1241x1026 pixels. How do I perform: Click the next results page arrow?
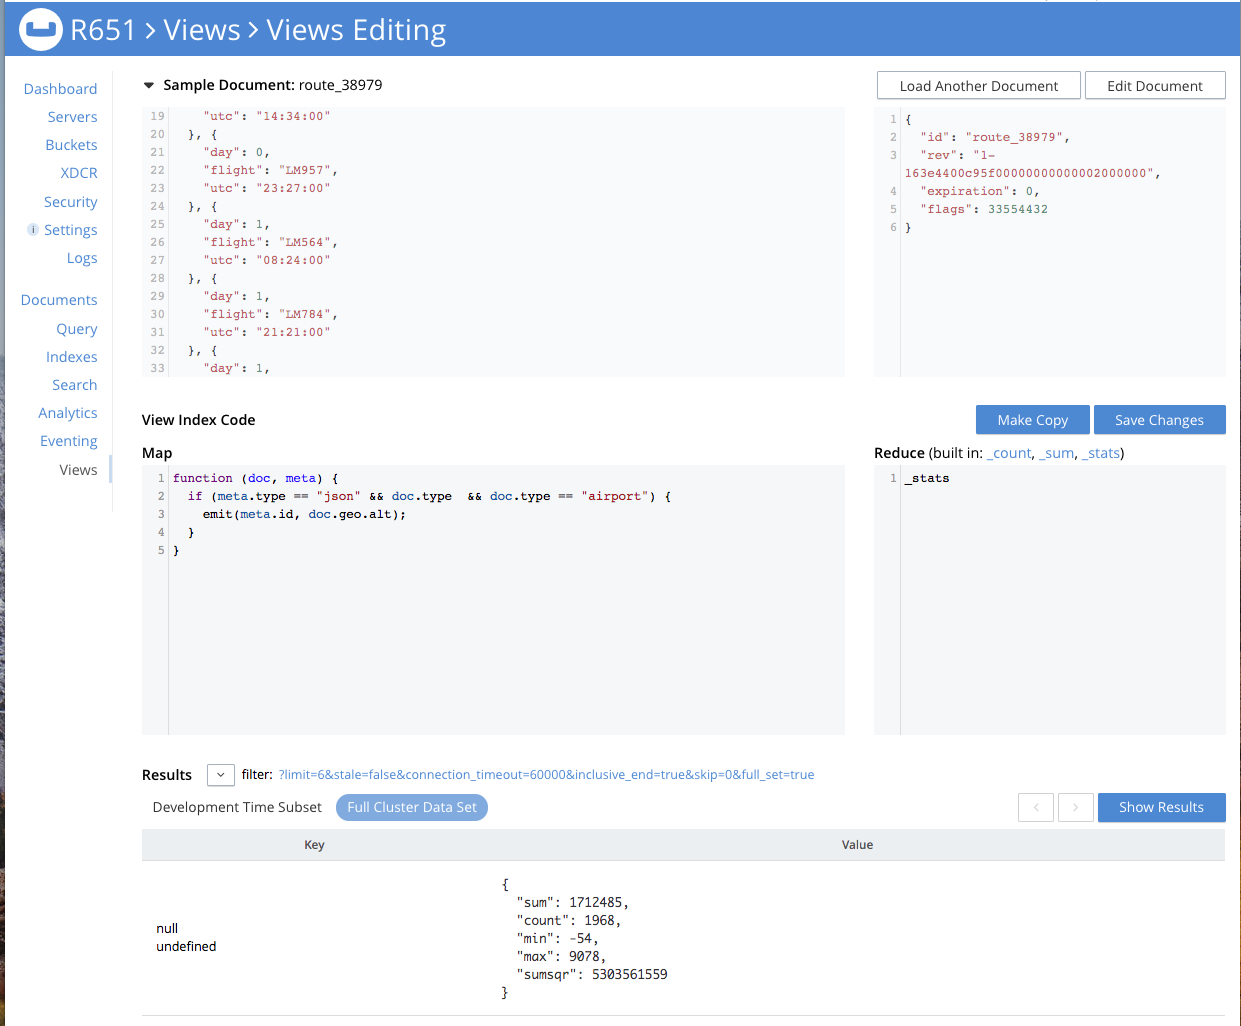pos(1075,807)
